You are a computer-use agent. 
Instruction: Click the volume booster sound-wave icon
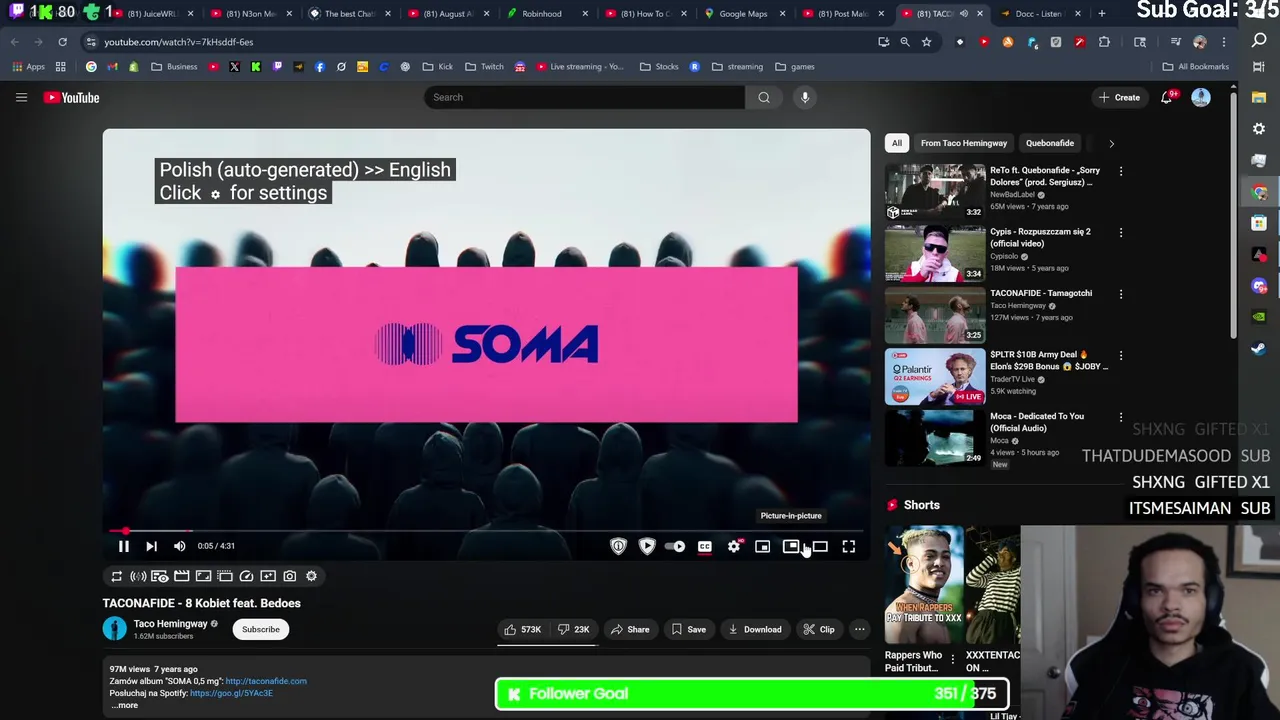click(138, 576)
